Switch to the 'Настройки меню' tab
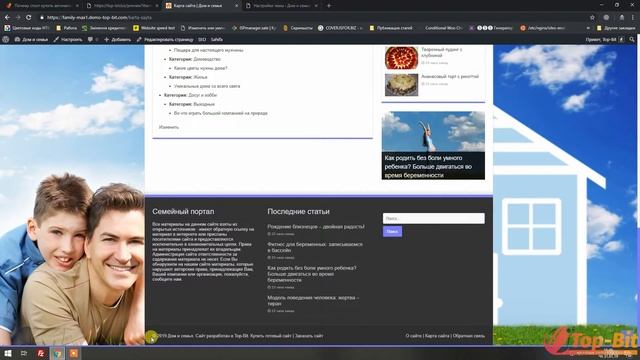The height and width of the screenshot is (360, 640). (281, 6)
